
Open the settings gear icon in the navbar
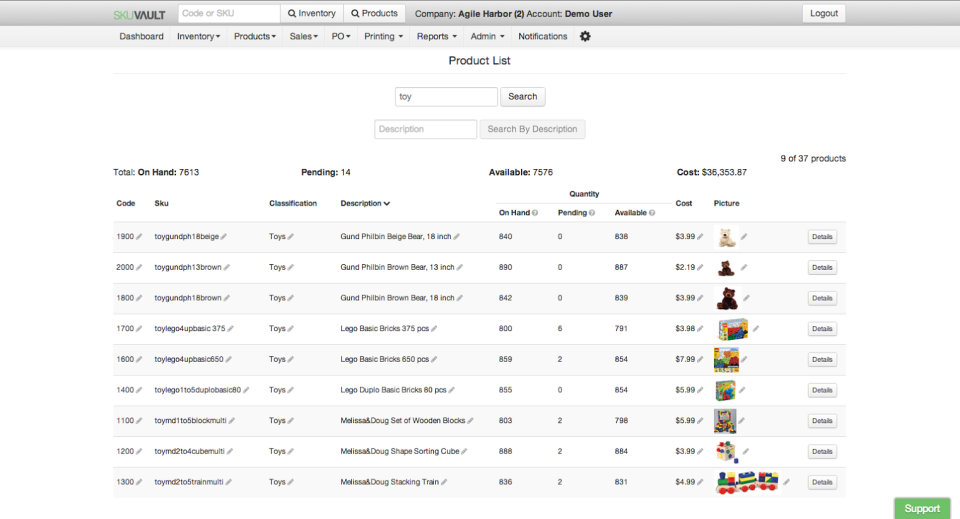point(585,36)
